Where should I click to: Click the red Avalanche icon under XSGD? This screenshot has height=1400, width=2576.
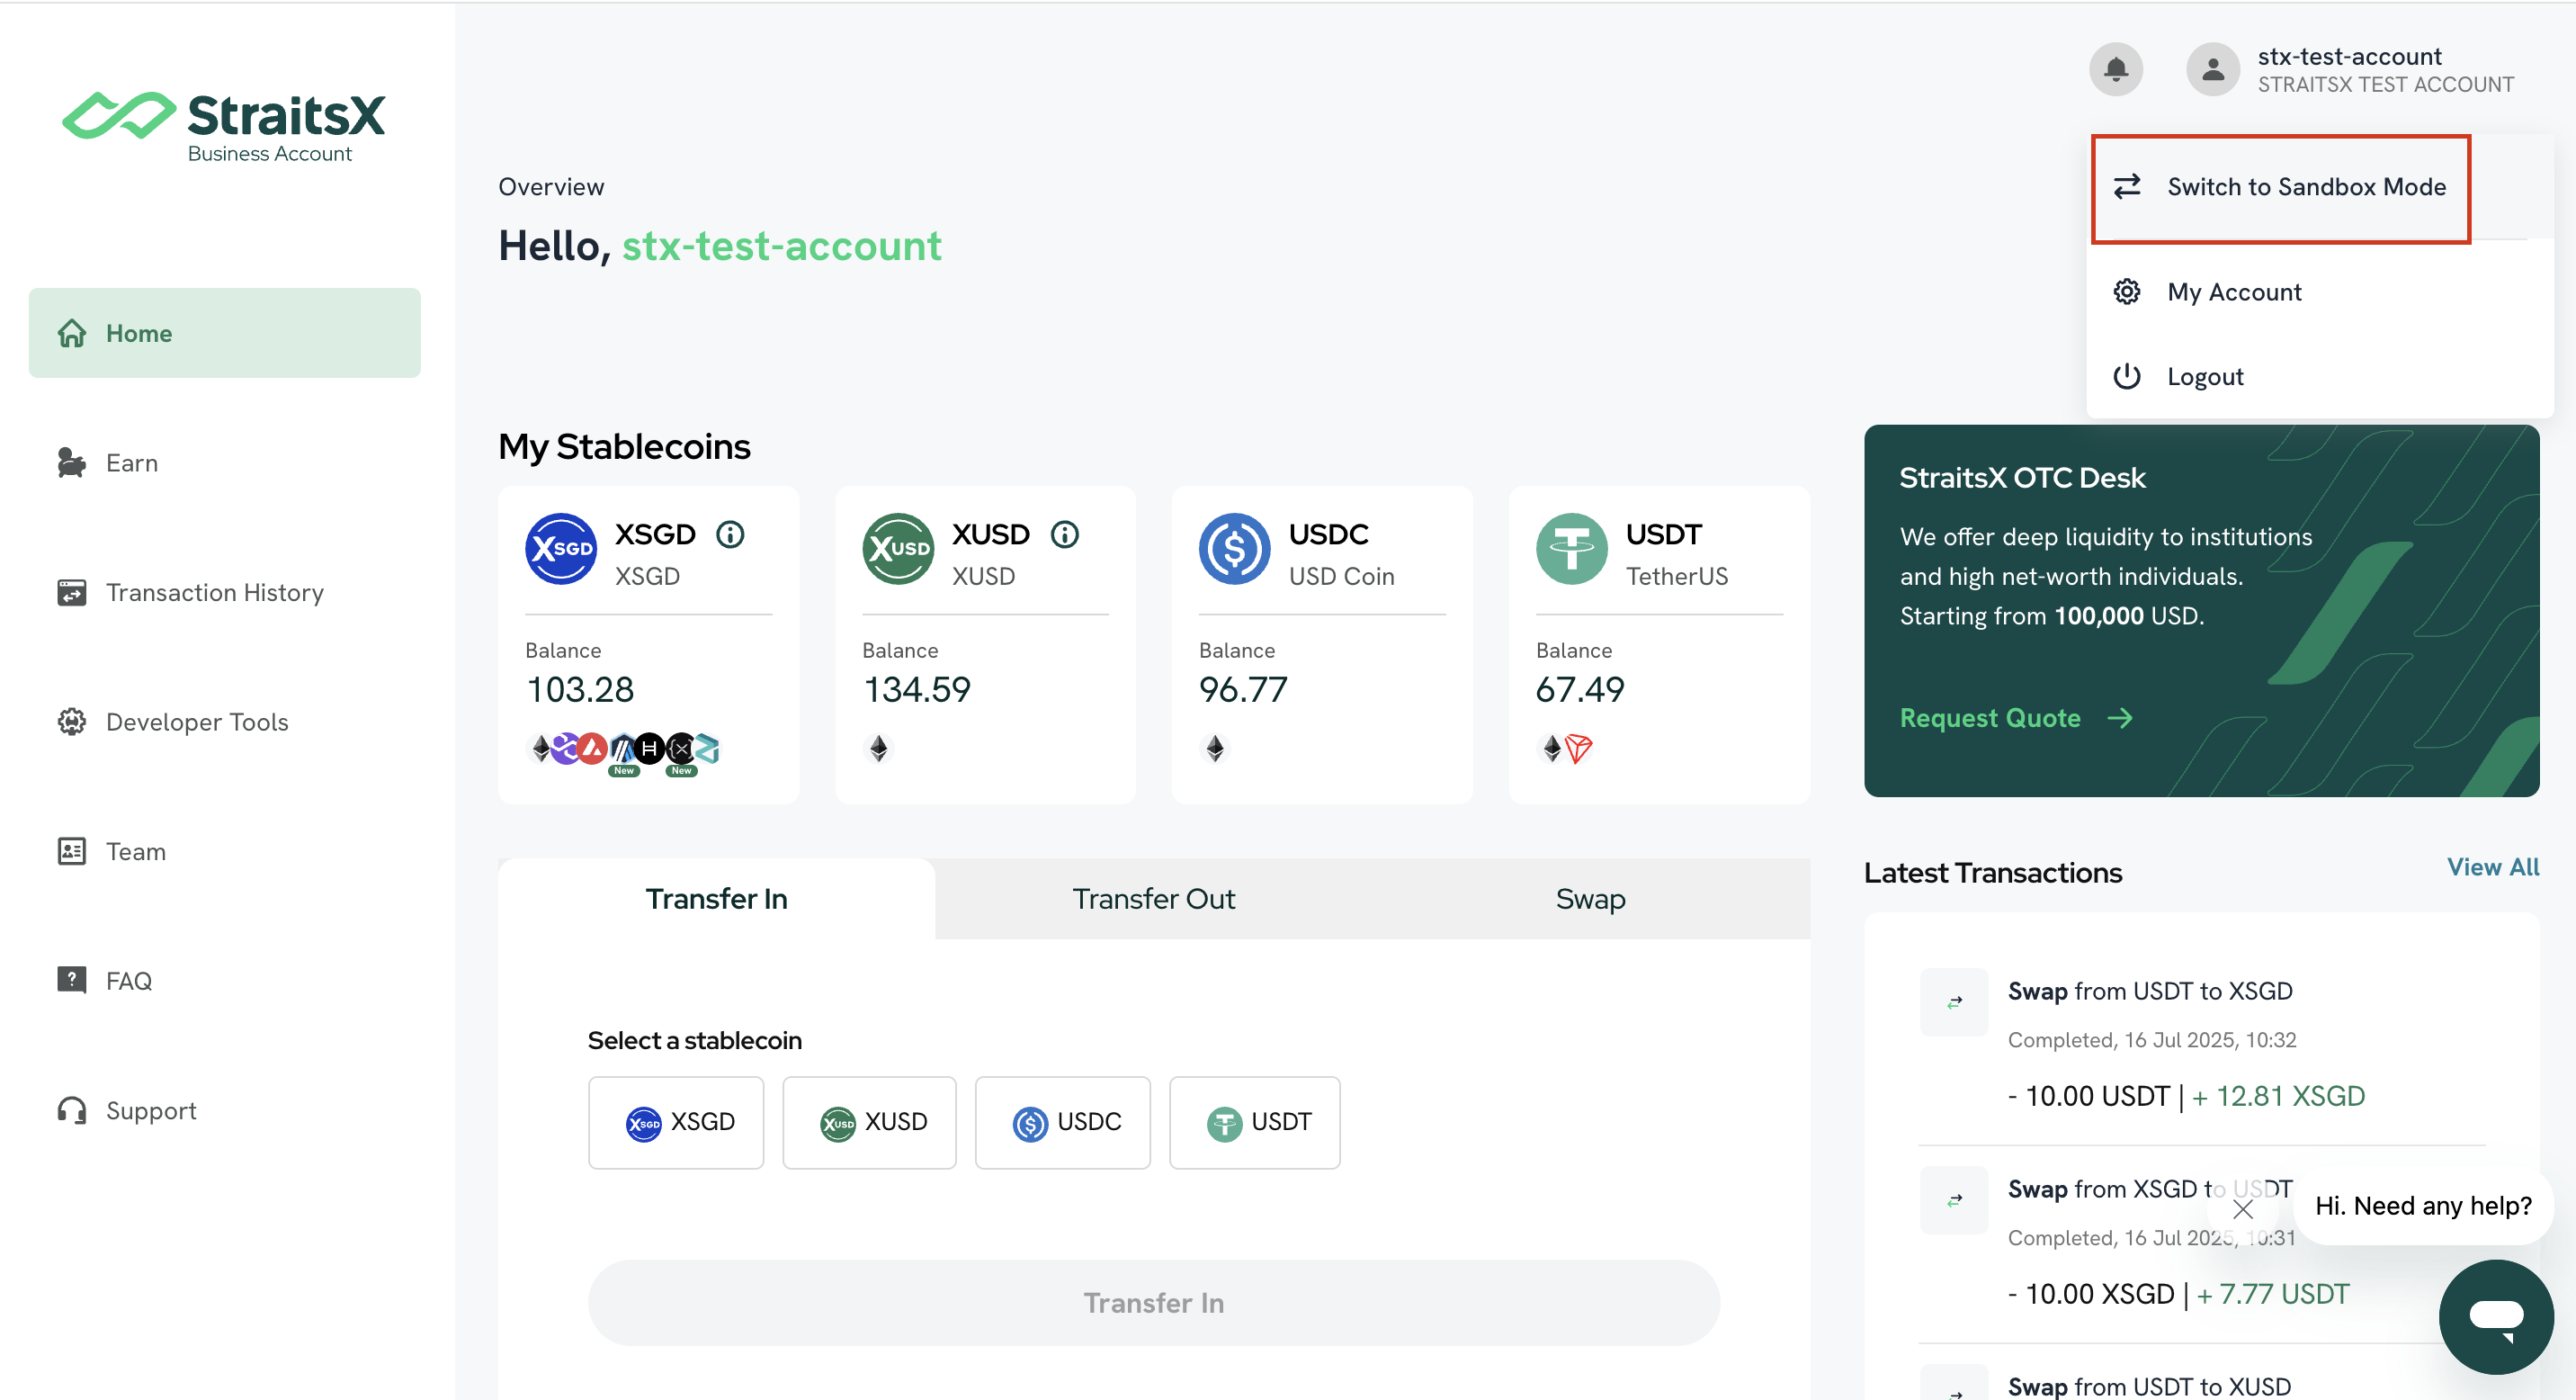(593, 748)
